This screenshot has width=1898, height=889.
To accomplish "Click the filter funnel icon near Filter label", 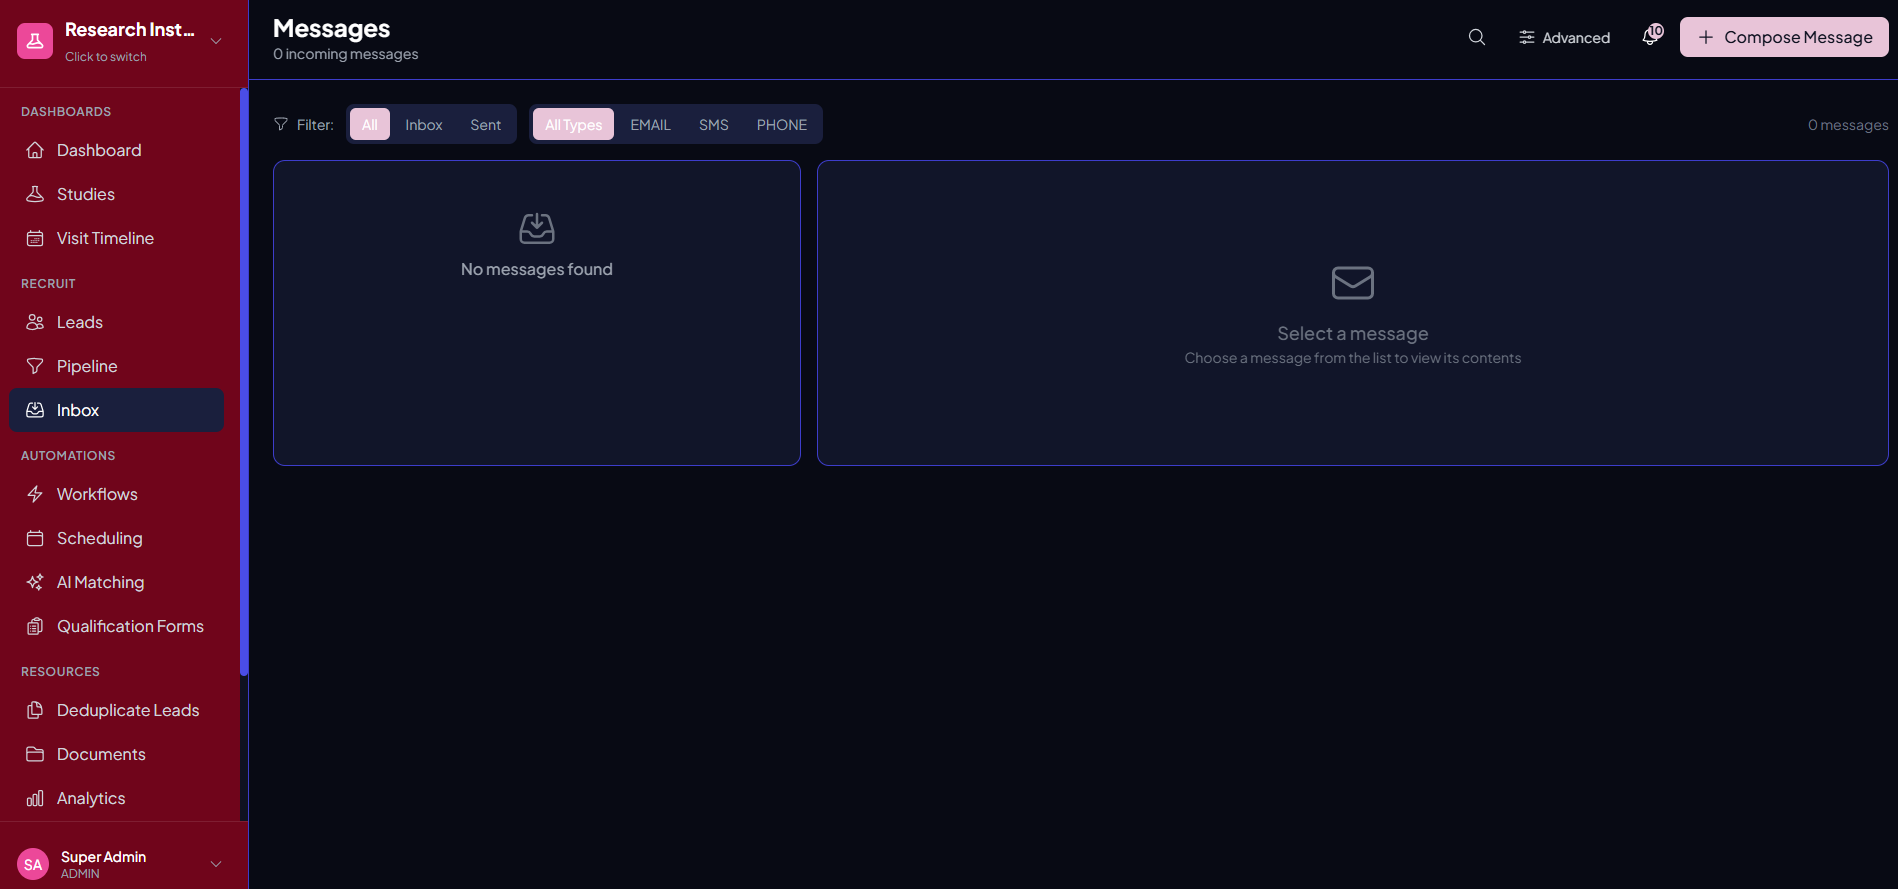I will (x=281, y=124).
